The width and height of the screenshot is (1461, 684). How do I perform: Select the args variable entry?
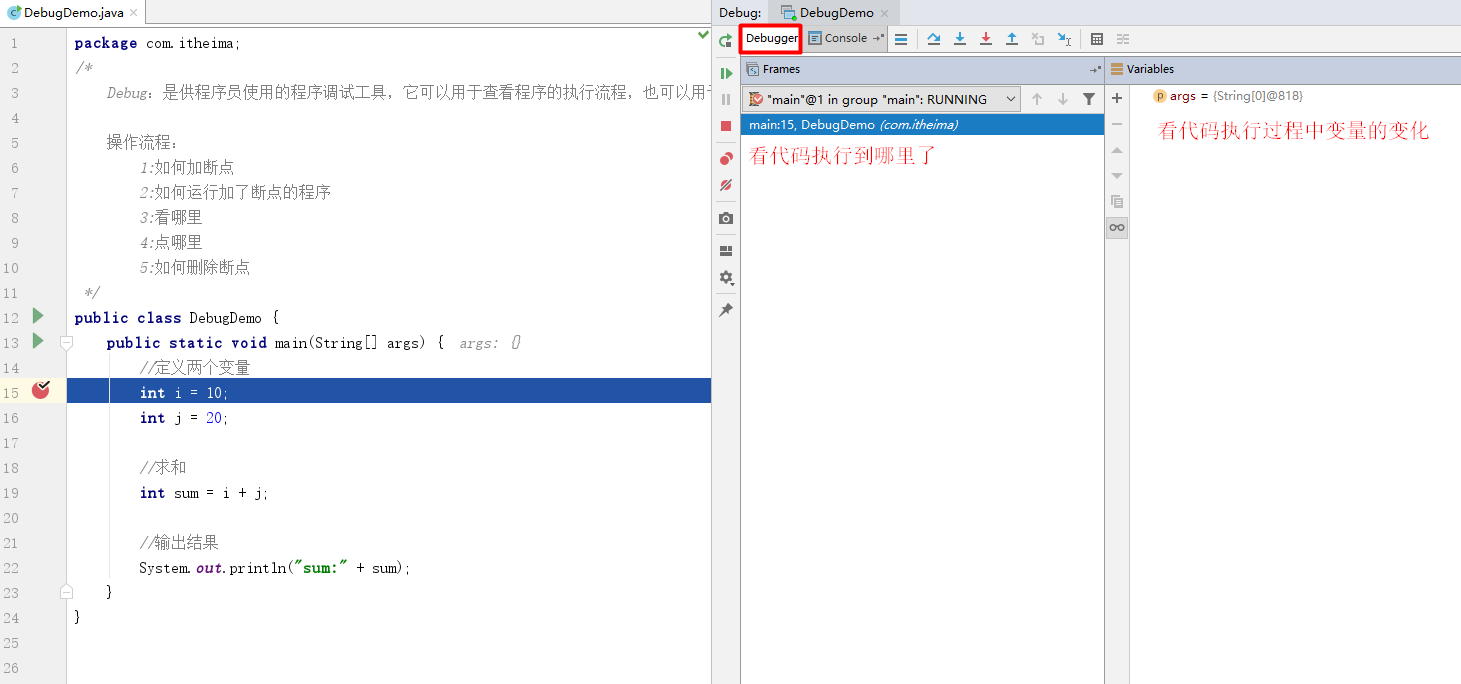1228,96
